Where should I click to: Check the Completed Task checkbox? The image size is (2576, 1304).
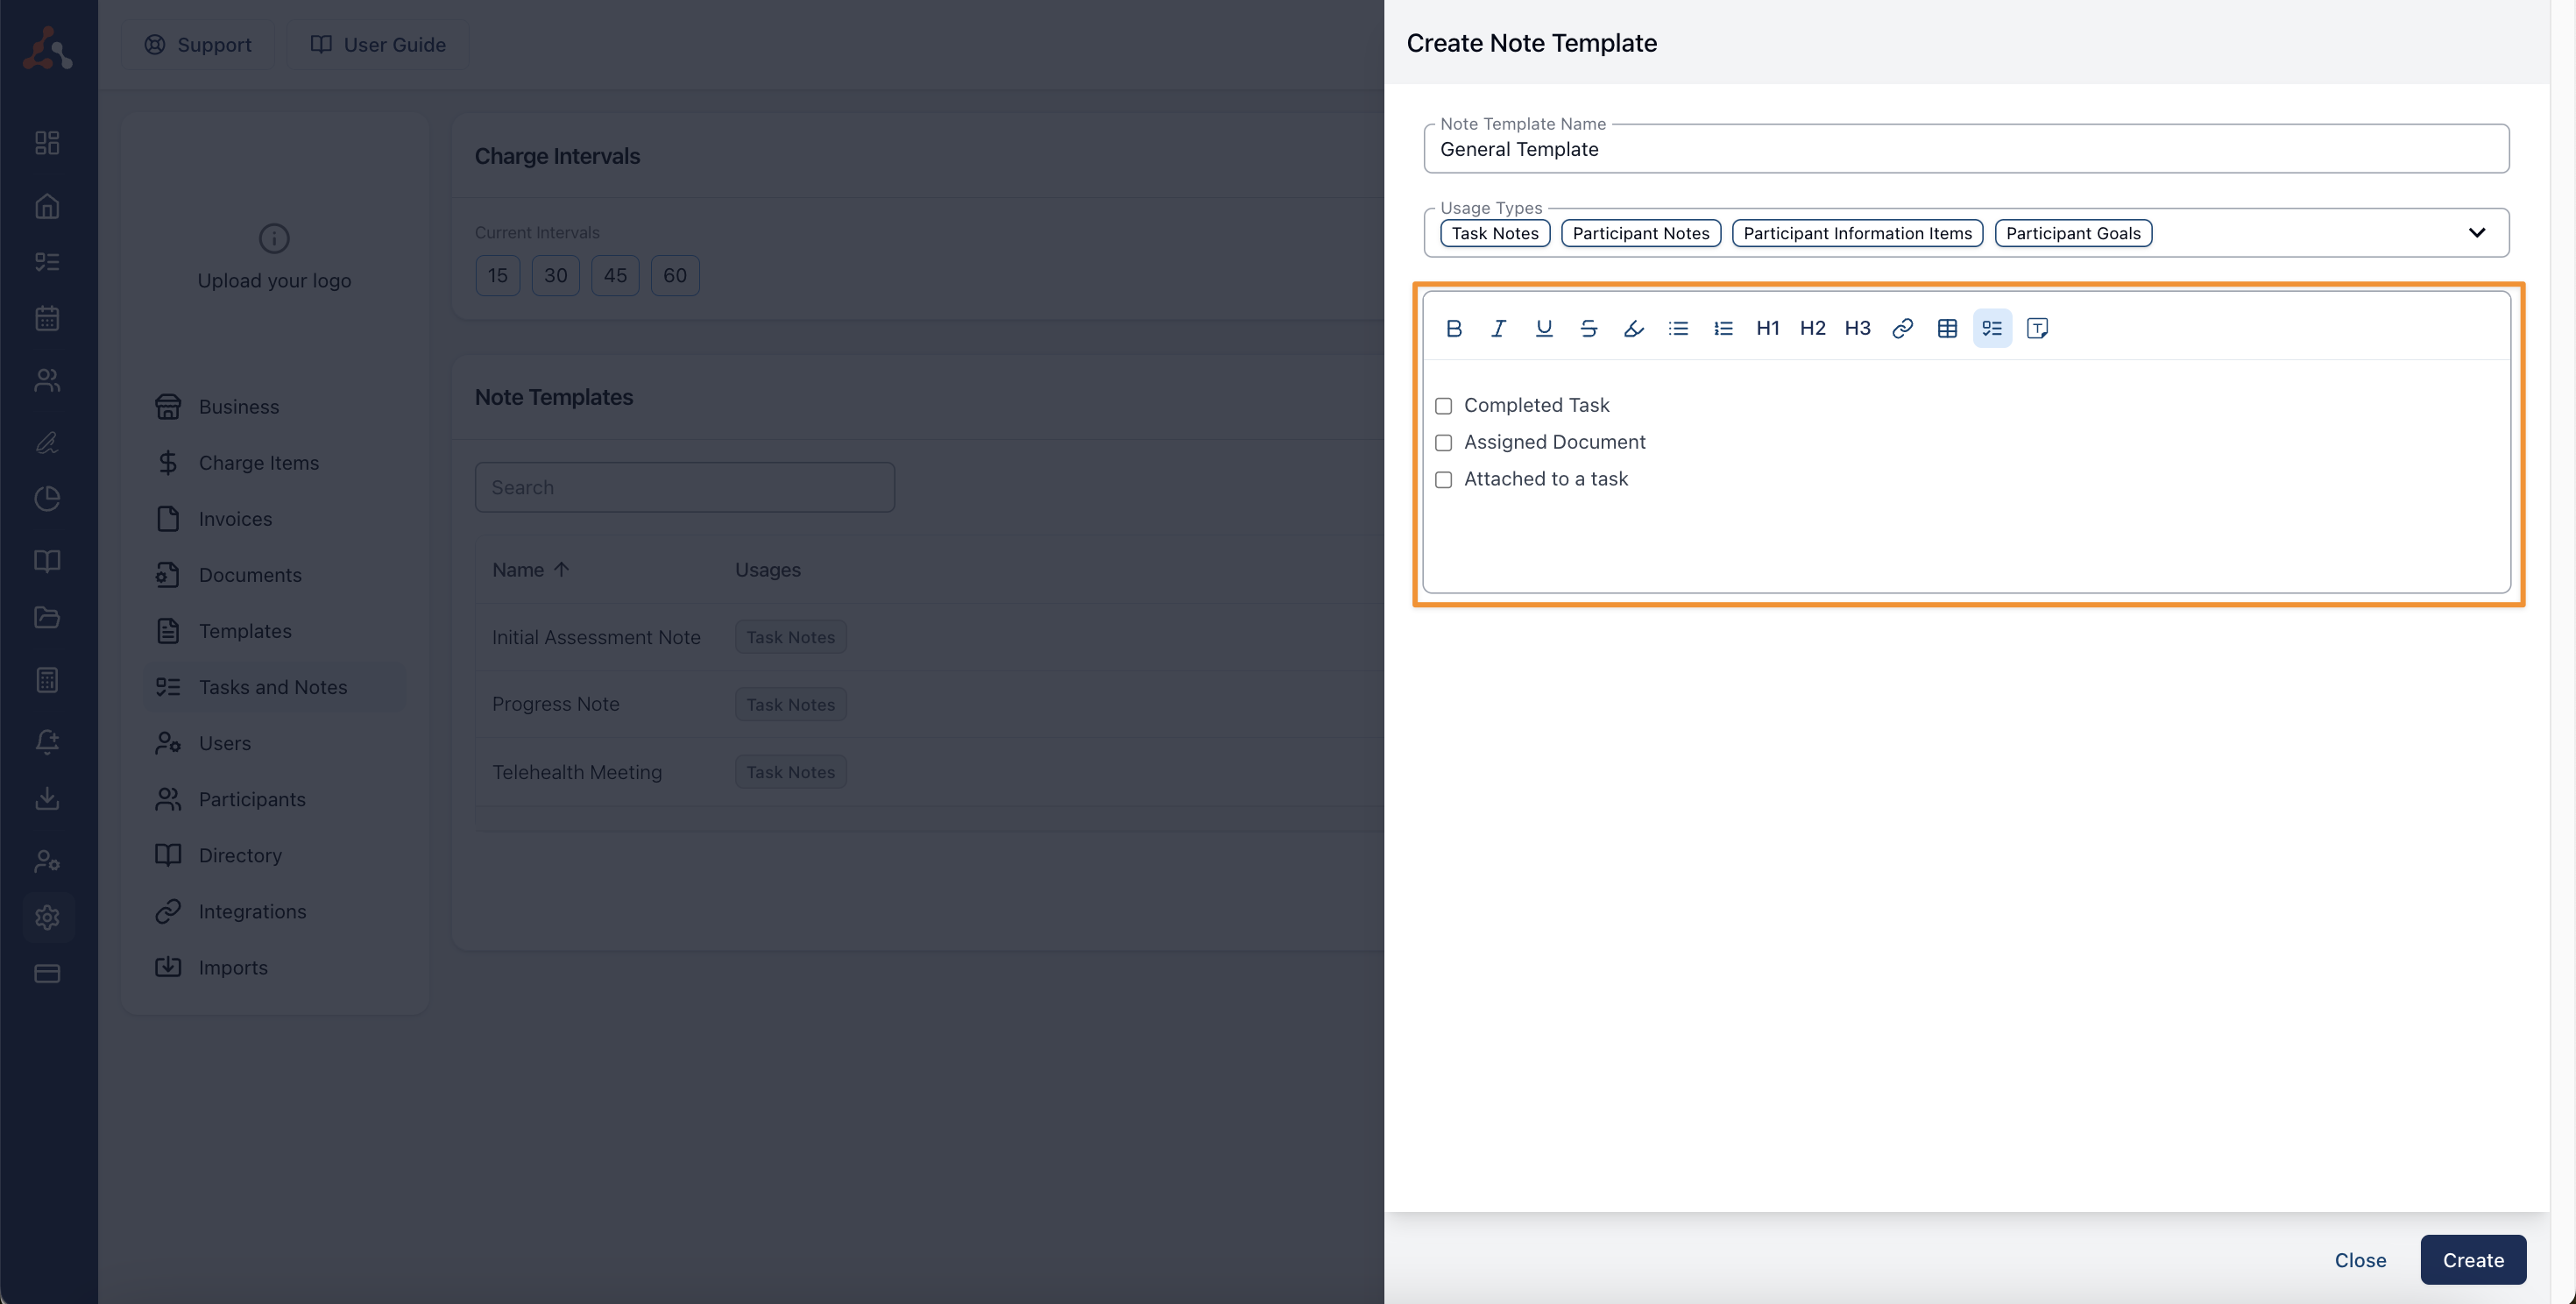[1443, 406]
